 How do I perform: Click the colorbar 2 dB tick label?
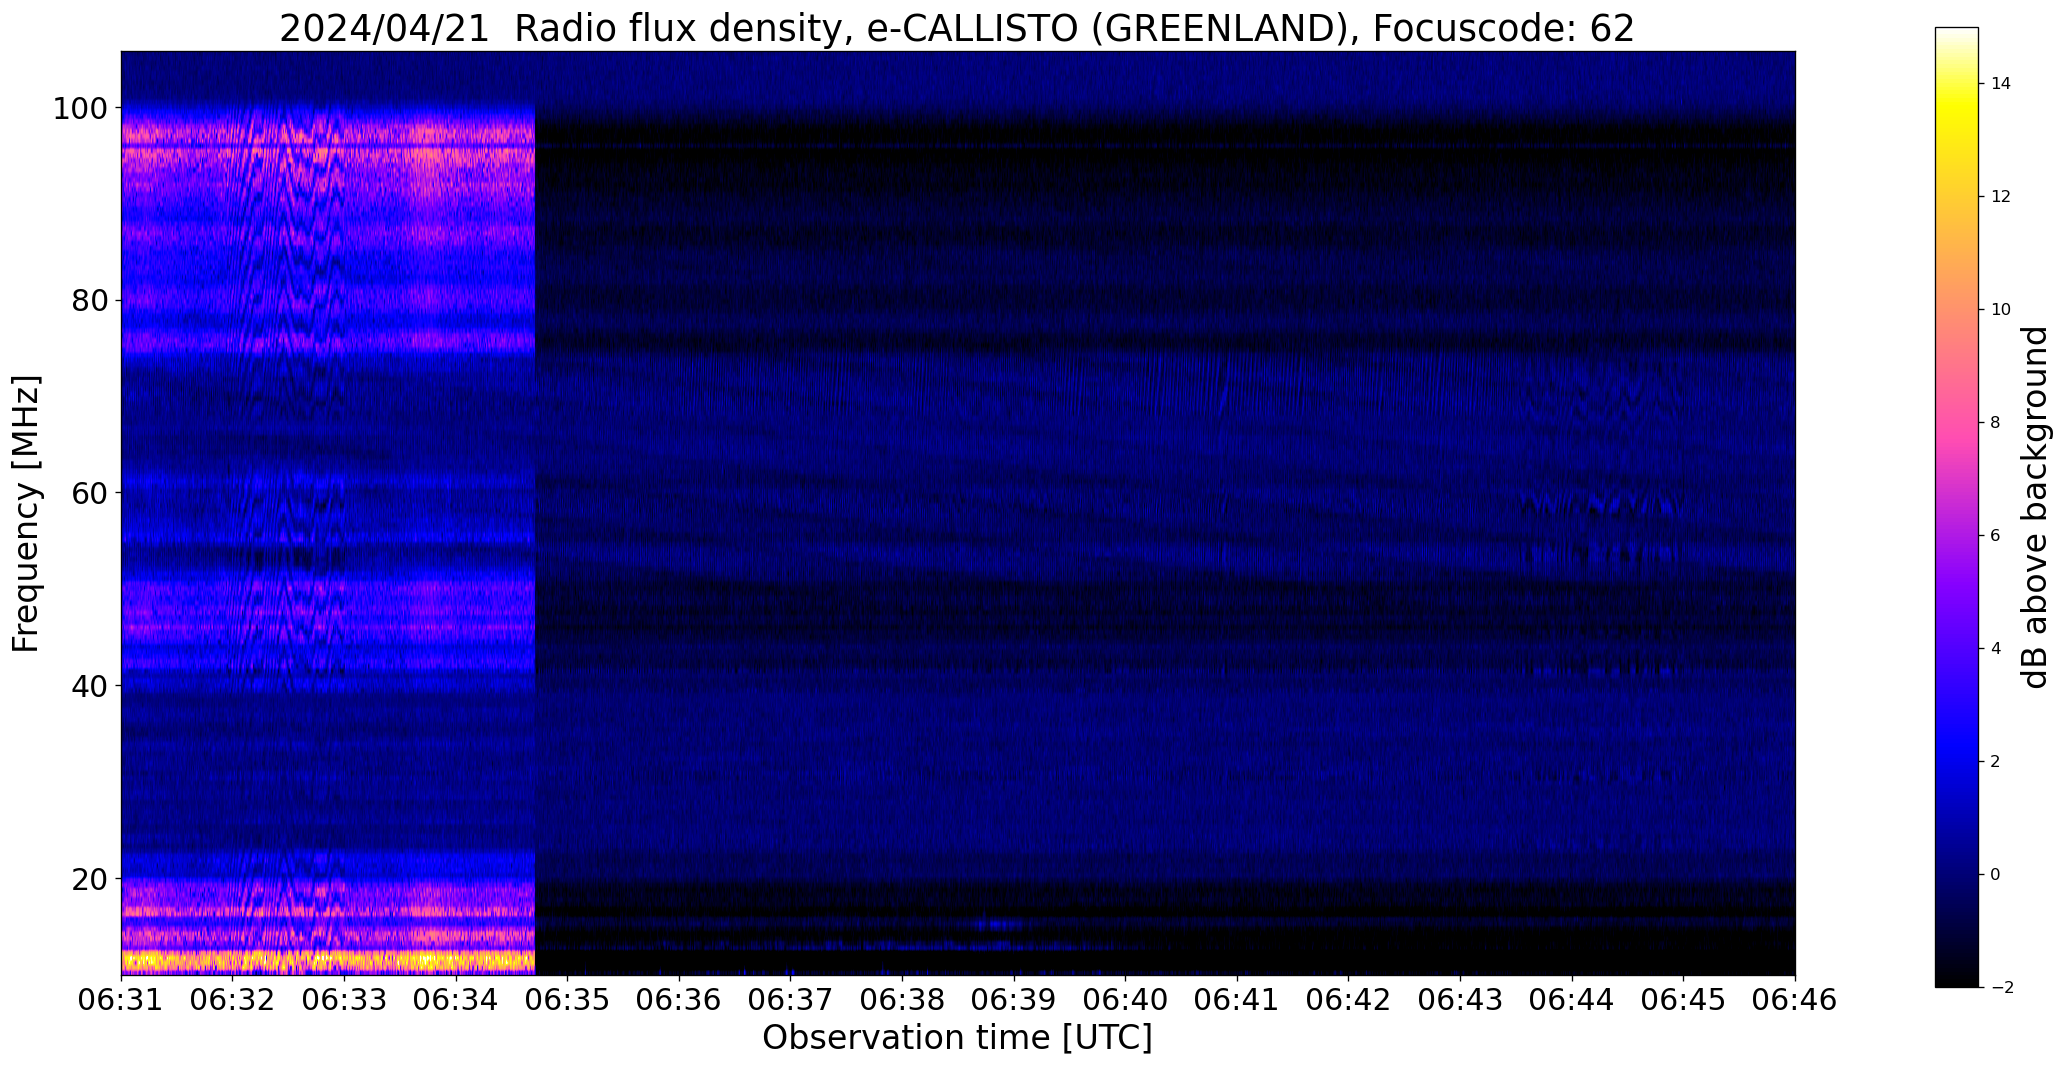1995,762
